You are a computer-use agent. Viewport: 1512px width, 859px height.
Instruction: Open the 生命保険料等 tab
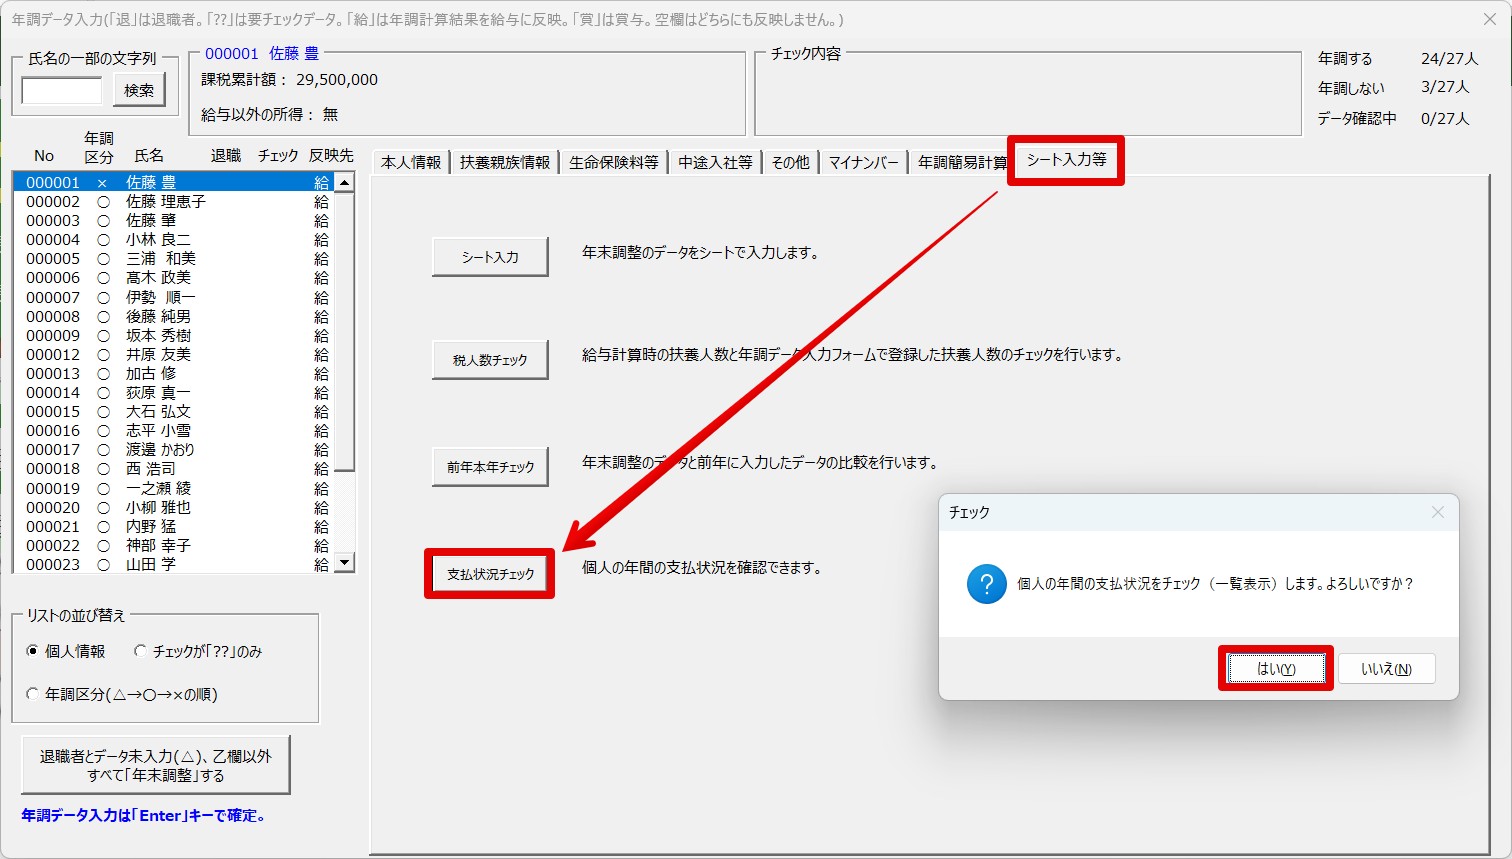point(613,162)
